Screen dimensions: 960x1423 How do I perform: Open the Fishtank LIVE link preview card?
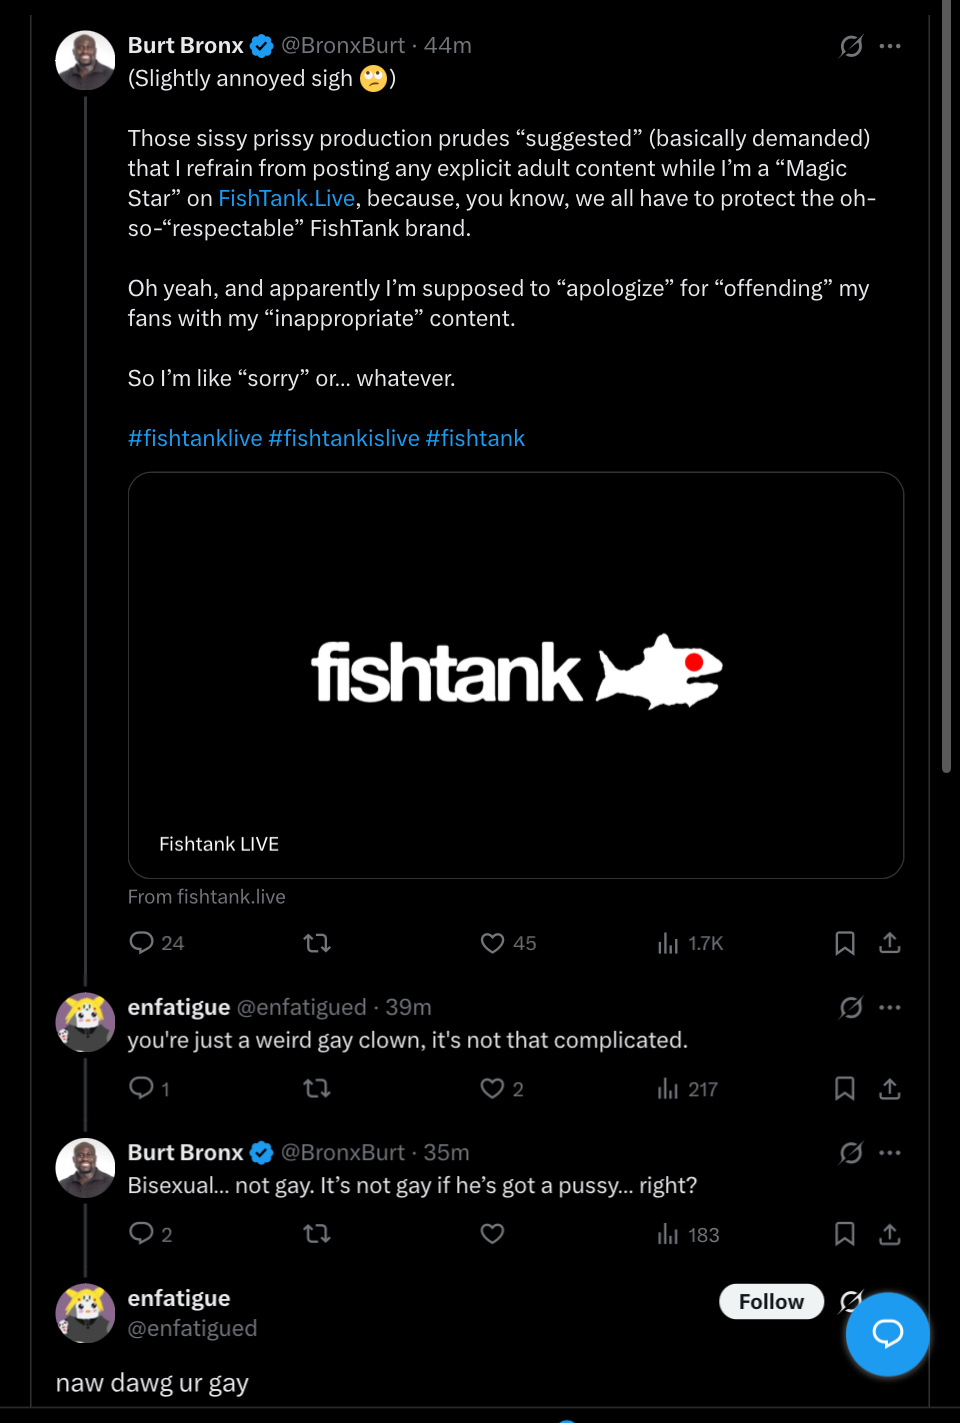516,675
